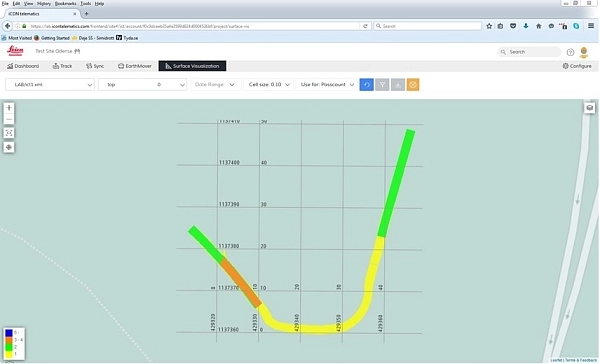Viewport: 600px width, 364px height.
Task: Expand the Cell size 0.10 dropdown
Action: [269, 85]
